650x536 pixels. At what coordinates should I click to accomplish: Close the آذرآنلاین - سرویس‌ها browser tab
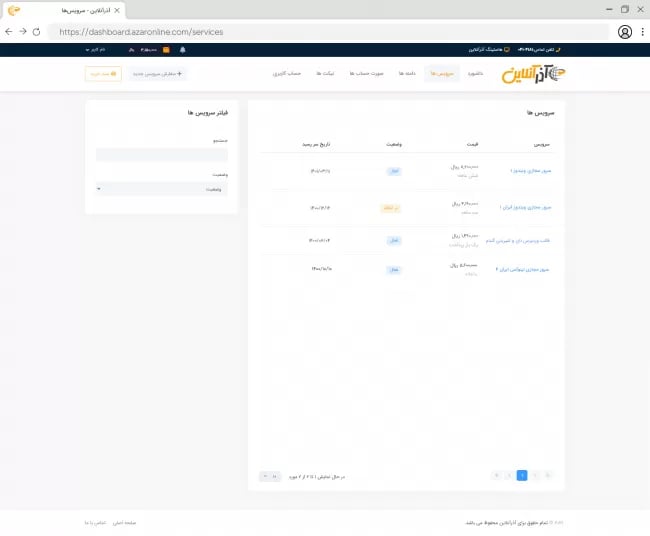117,10
